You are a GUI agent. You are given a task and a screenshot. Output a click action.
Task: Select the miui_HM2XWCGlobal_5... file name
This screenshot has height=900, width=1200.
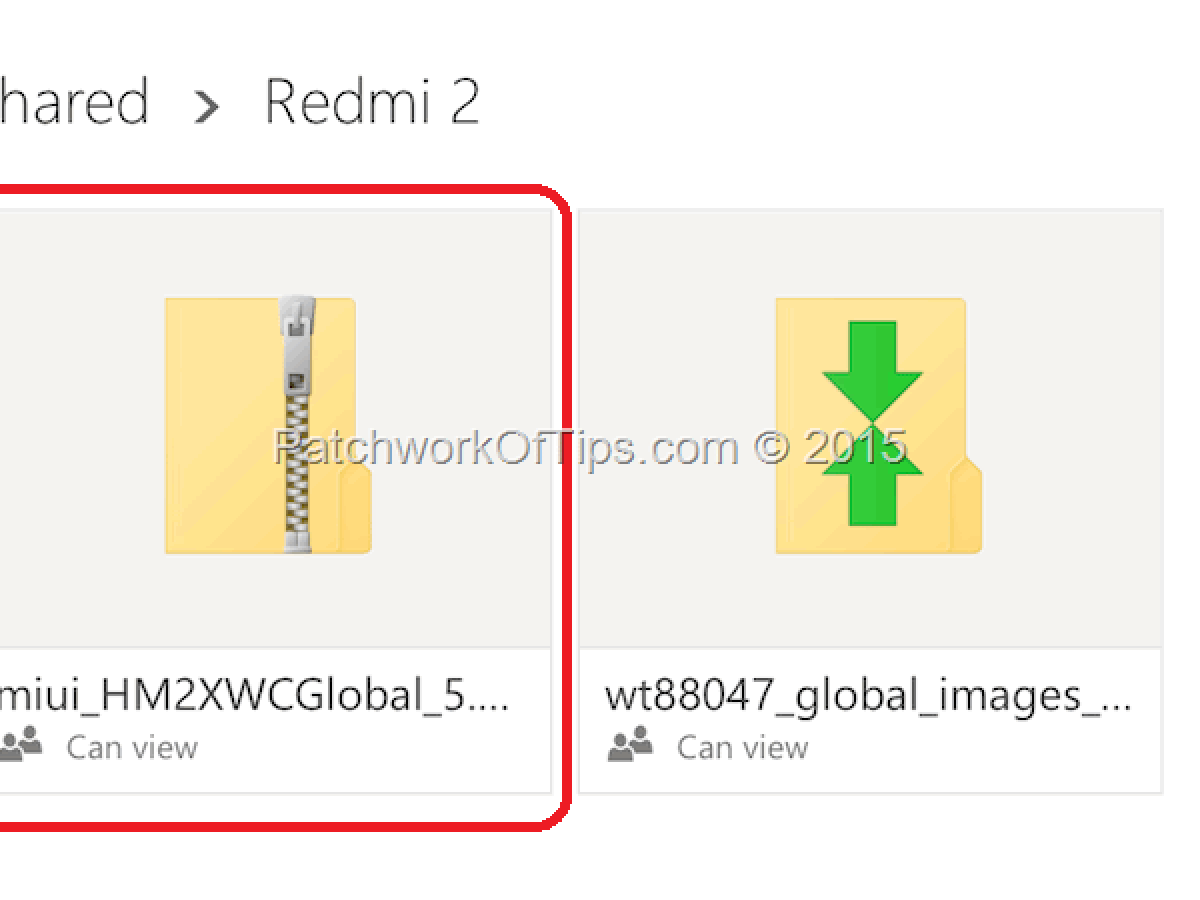tap(256, 695)
